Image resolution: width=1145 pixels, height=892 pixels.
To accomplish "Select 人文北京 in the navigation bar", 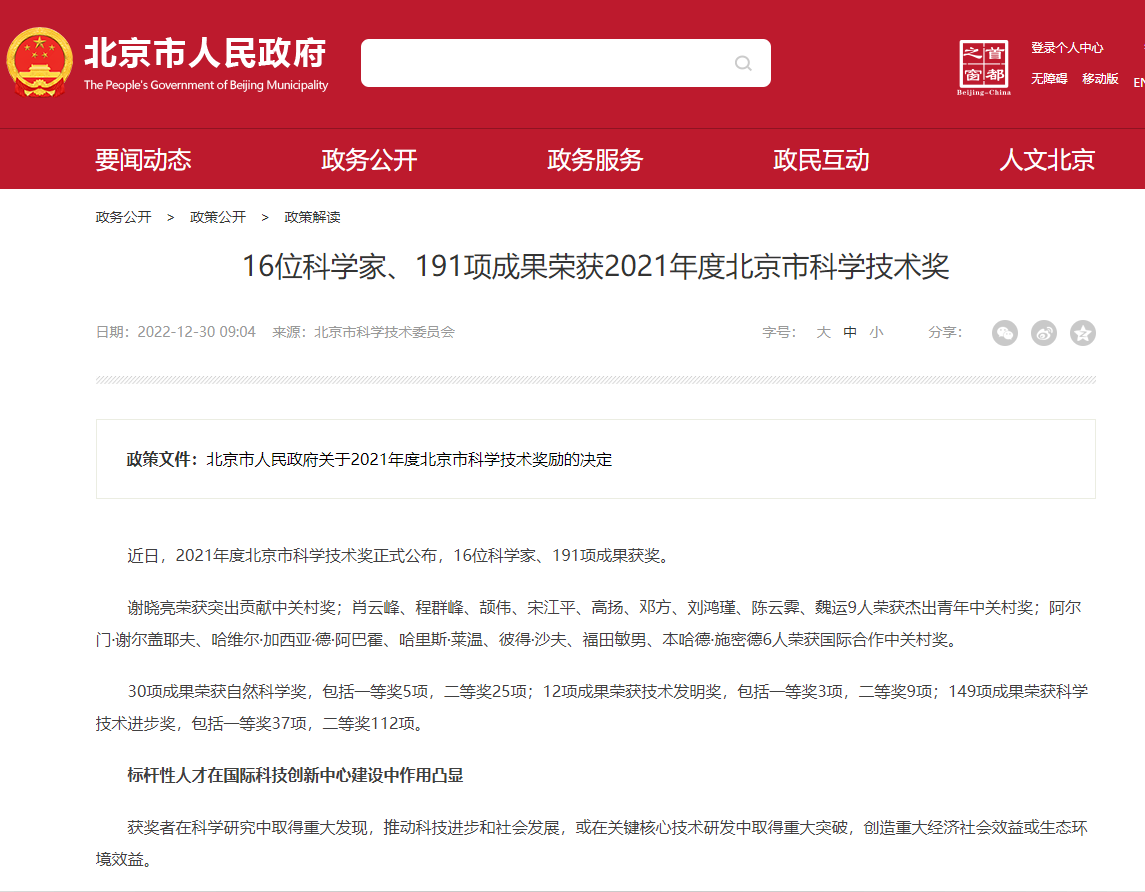I will point(1047,160).
